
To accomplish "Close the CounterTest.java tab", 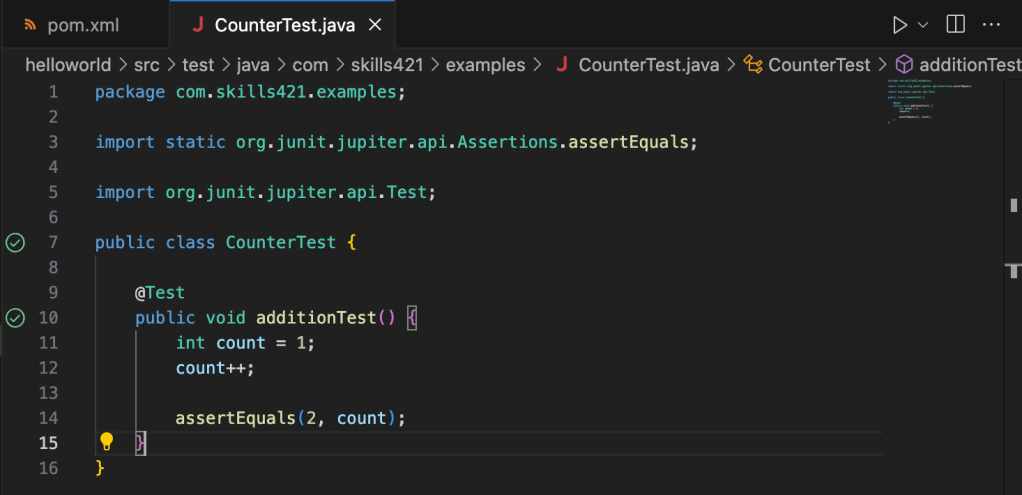I will tap(375, 25).
